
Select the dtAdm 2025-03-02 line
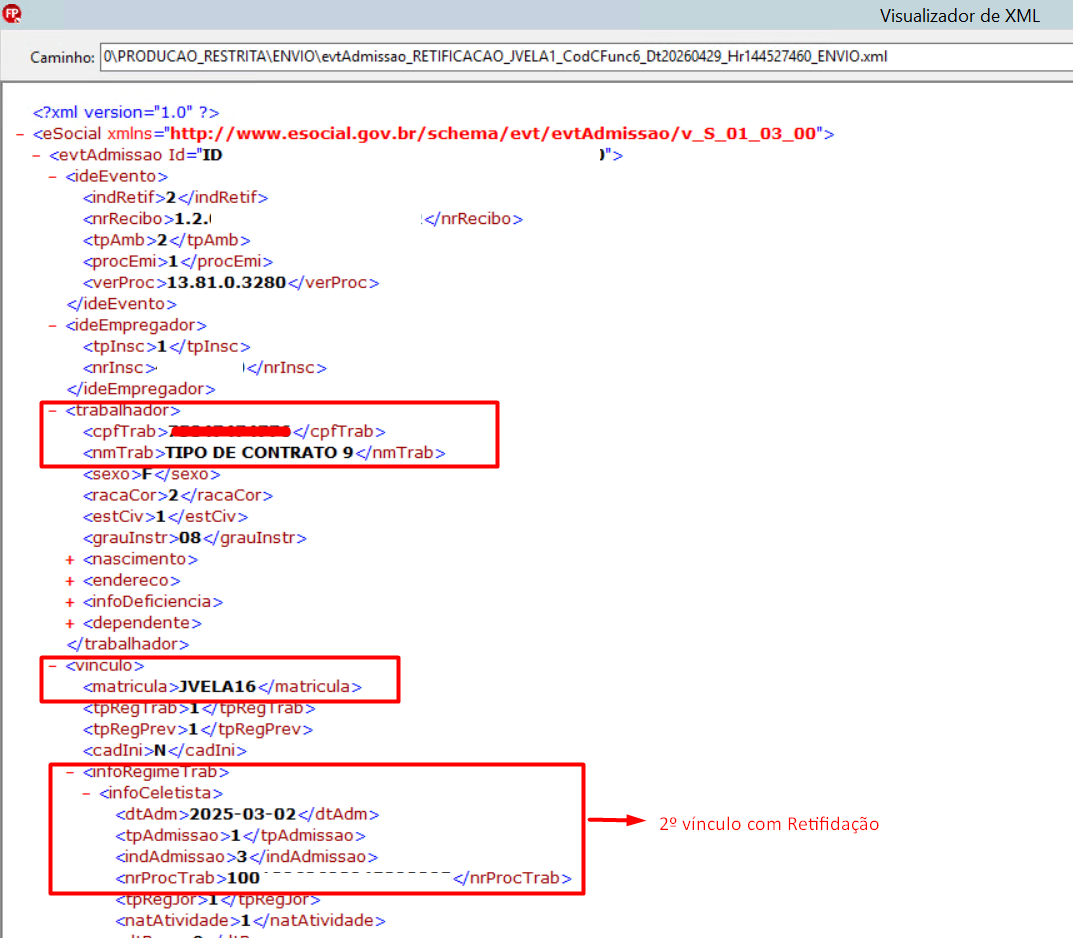coord(248,814)
